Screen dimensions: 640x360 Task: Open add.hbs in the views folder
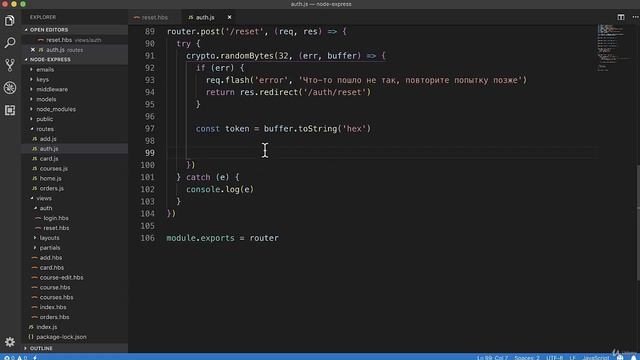pos(51,258)
